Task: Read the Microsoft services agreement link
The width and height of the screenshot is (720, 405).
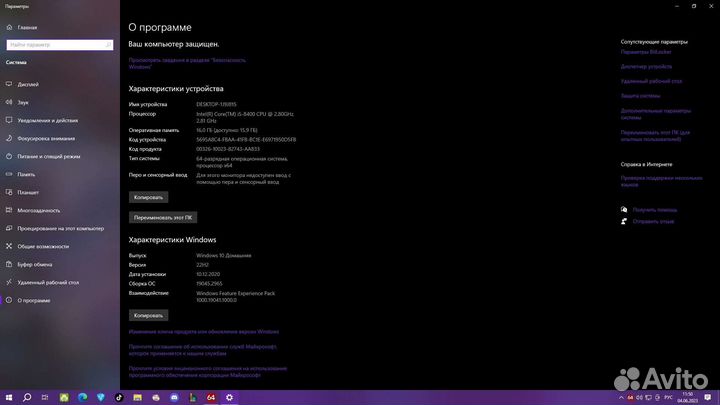Action: [202, 350]
